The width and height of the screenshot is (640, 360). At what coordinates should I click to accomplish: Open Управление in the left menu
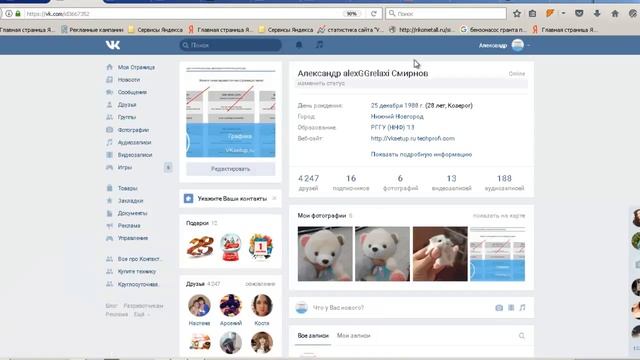coord(133,238)
